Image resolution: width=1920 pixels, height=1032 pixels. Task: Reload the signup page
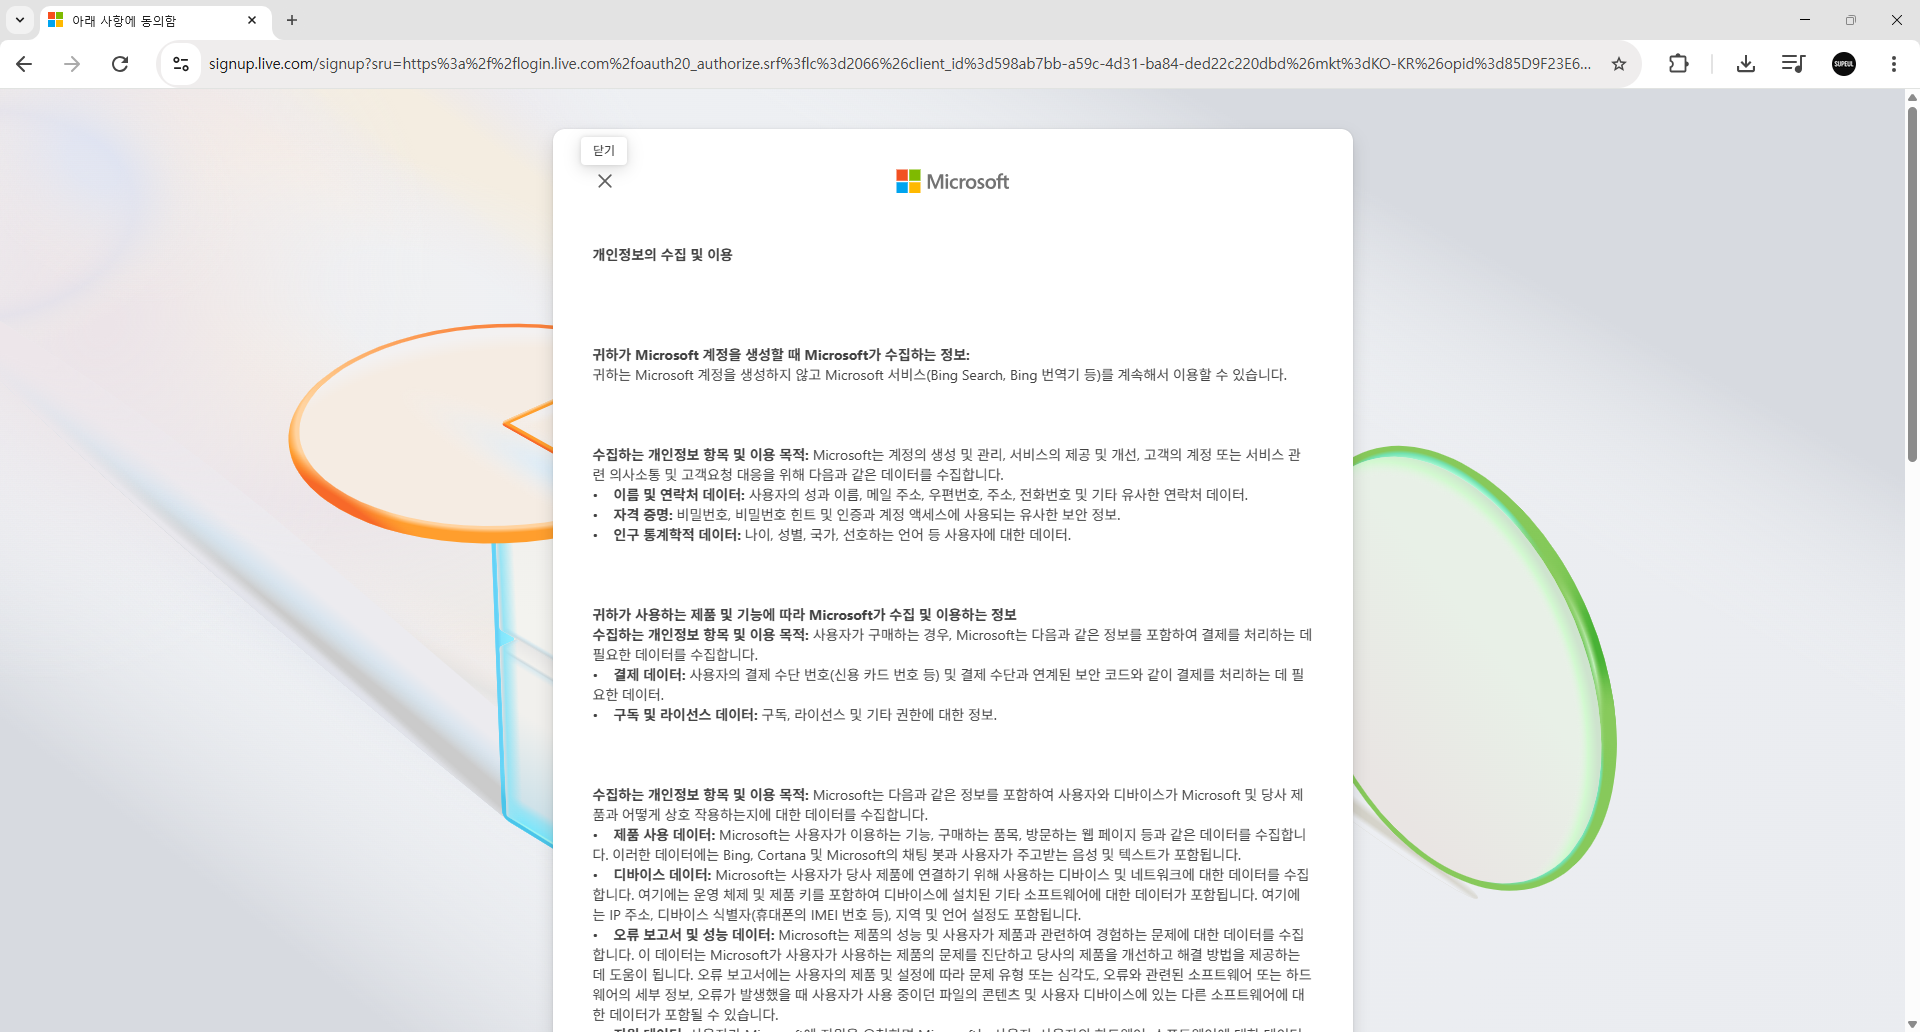(120, 64)
